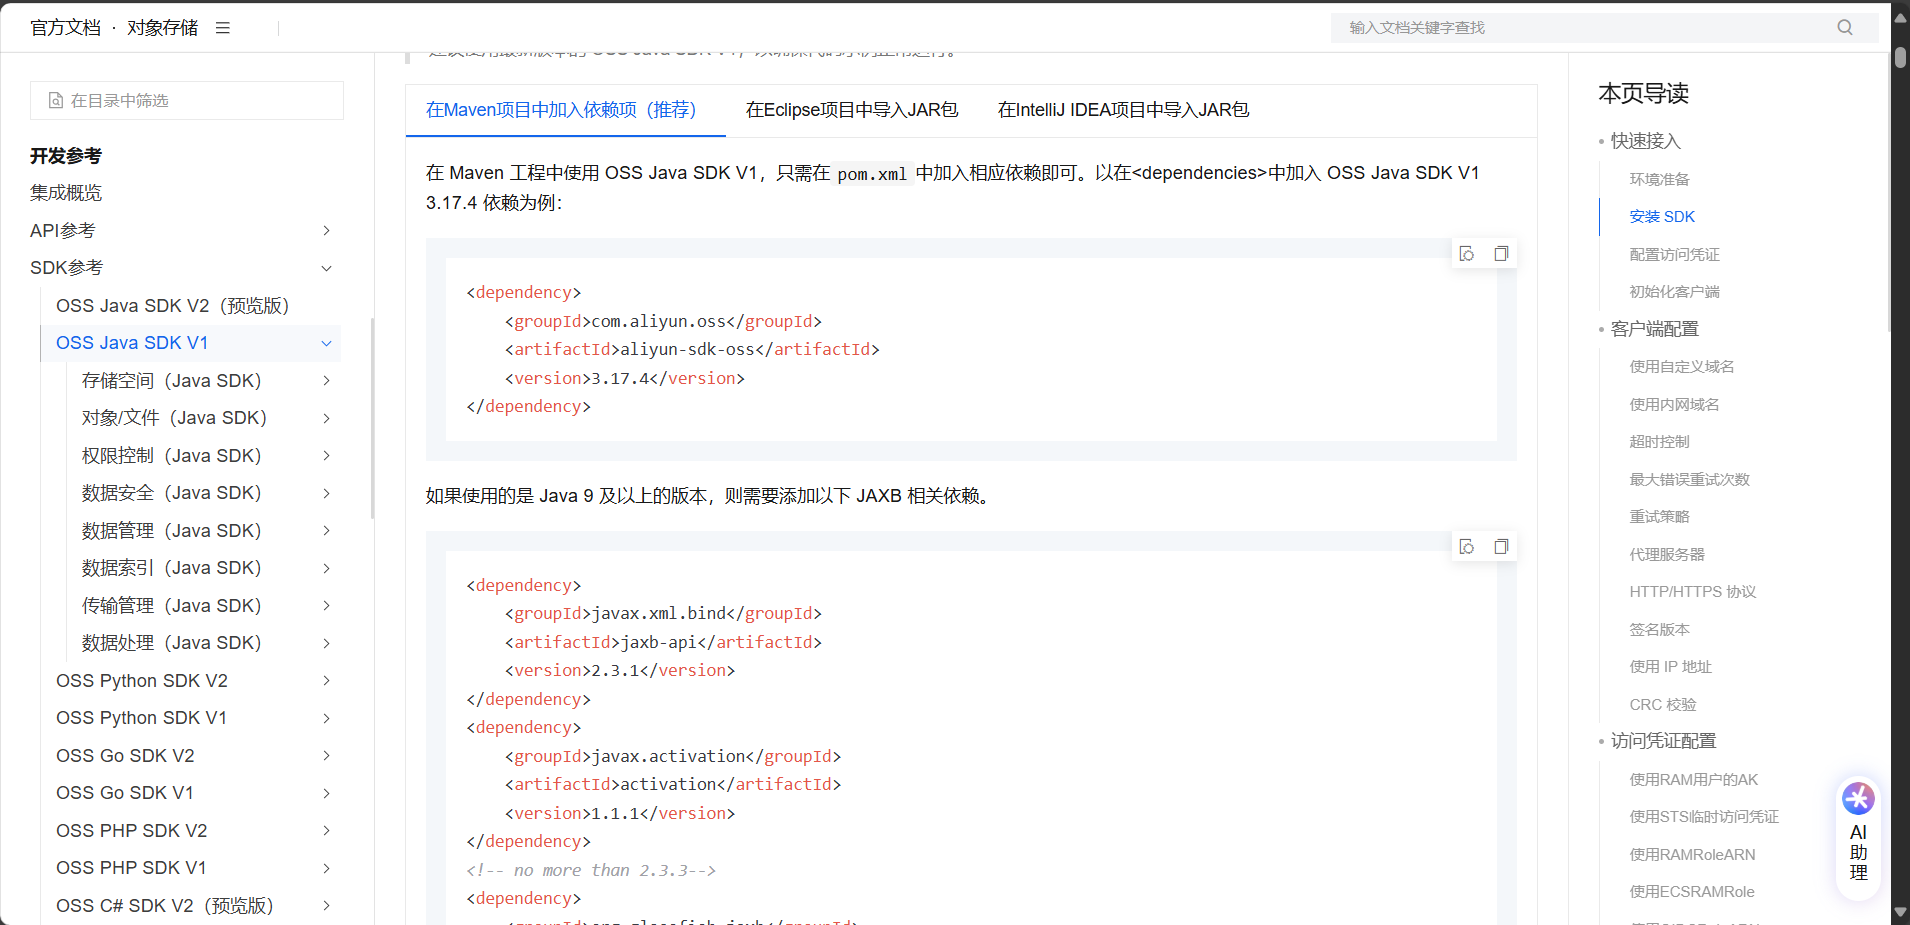Open AI explain icon on JAXB code block
Viewport: 1910px width, 925px height.
[x=1467, y=547]
